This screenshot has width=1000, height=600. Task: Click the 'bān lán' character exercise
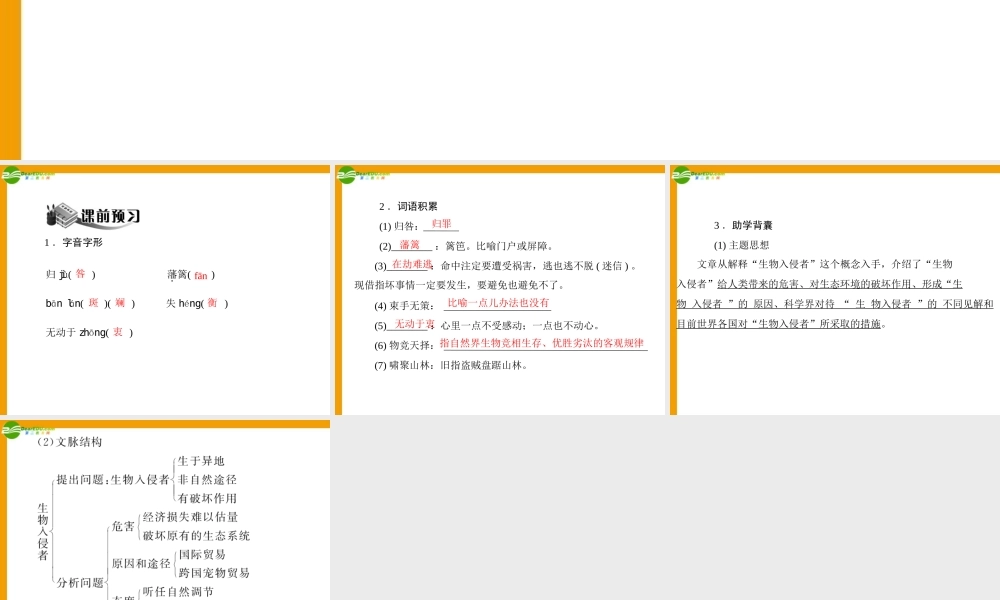point(91,304)
